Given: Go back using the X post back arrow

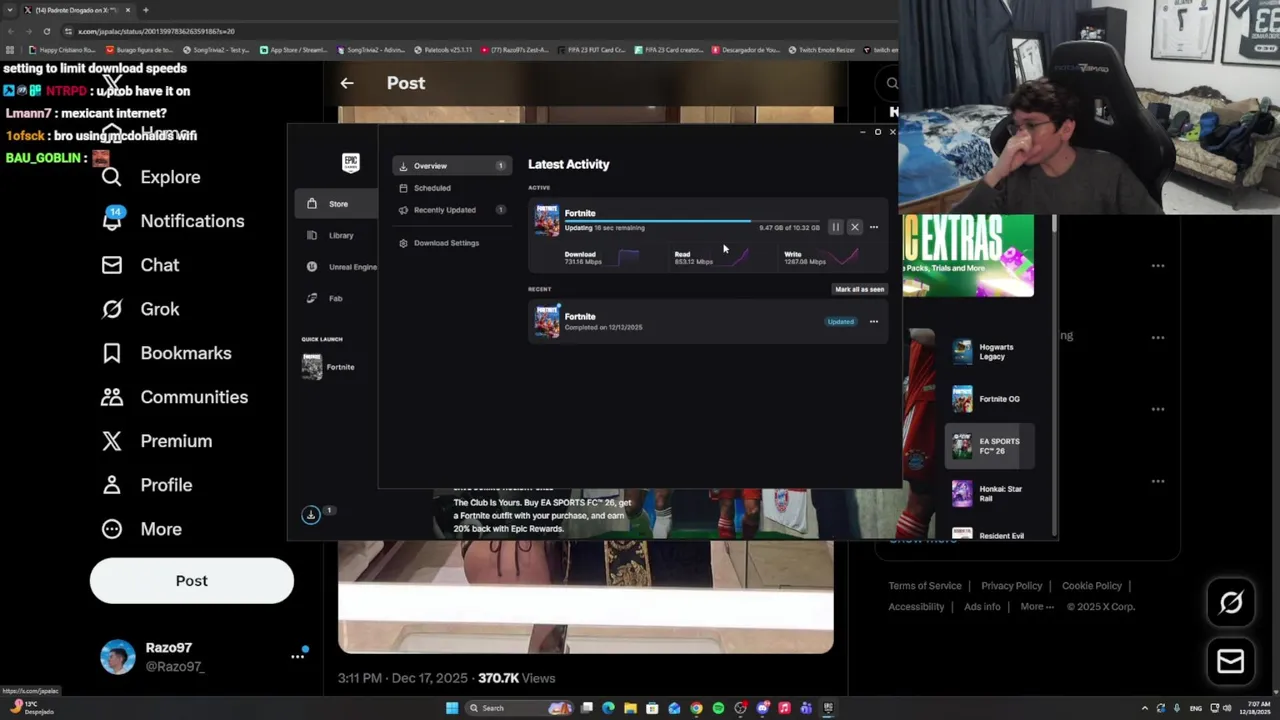Looking at the screenshot, I should tap(347, 83).
